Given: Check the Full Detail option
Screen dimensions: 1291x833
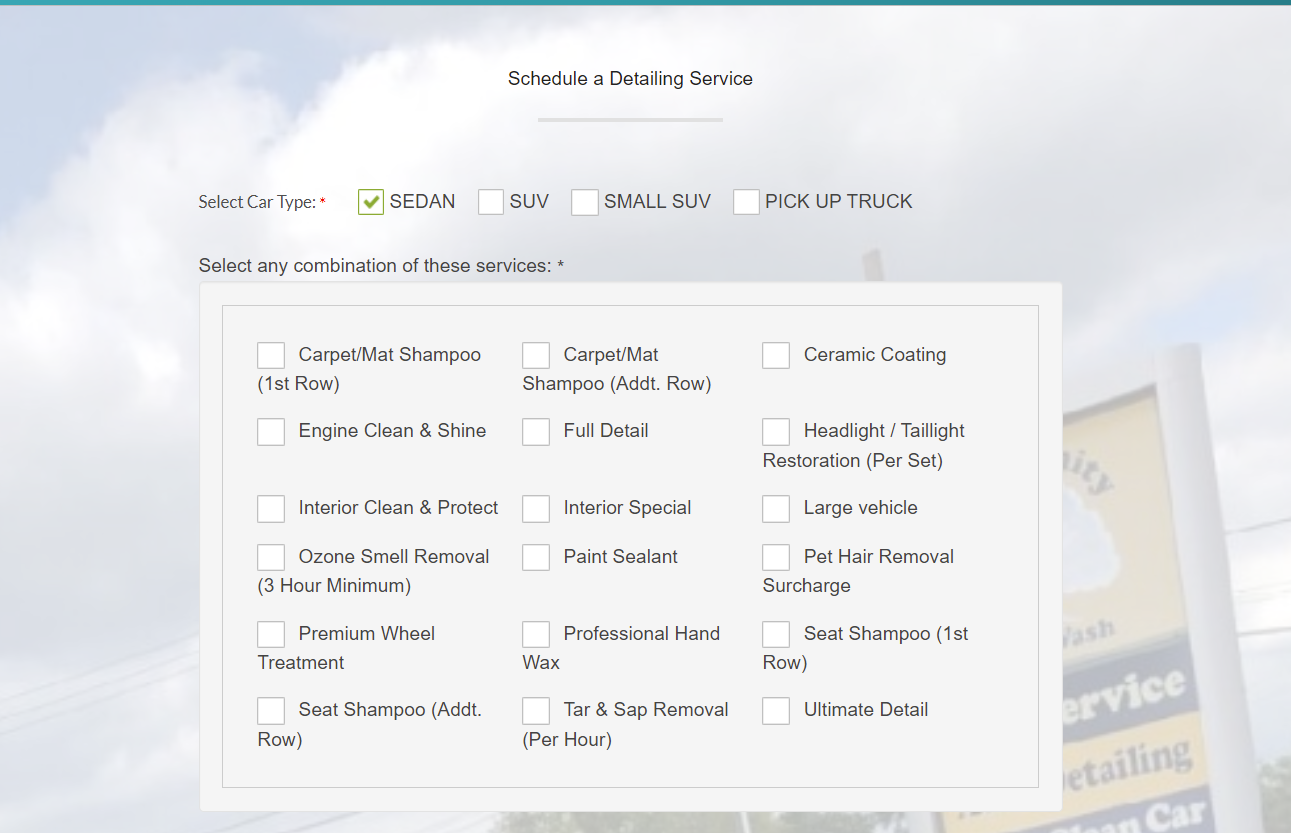Looking at the screenshot, I should 536,431.
